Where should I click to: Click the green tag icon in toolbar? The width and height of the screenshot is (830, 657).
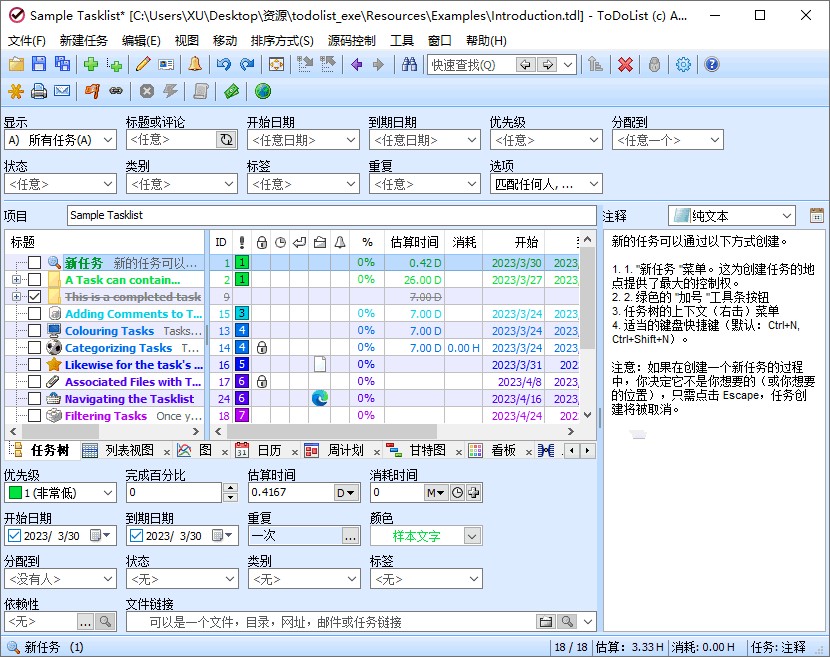[x=231, y=92]
